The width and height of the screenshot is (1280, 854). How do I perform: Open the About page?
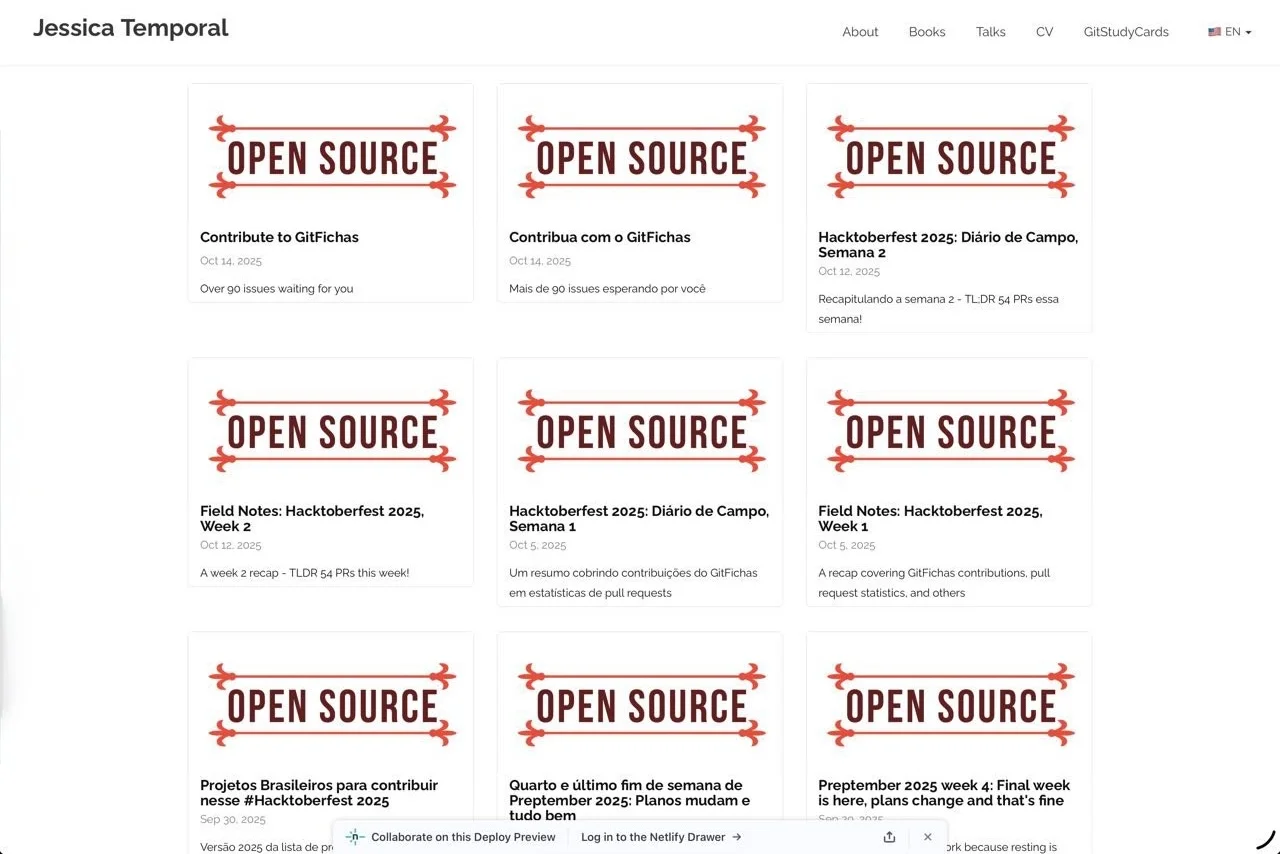(x=860, y=31)
